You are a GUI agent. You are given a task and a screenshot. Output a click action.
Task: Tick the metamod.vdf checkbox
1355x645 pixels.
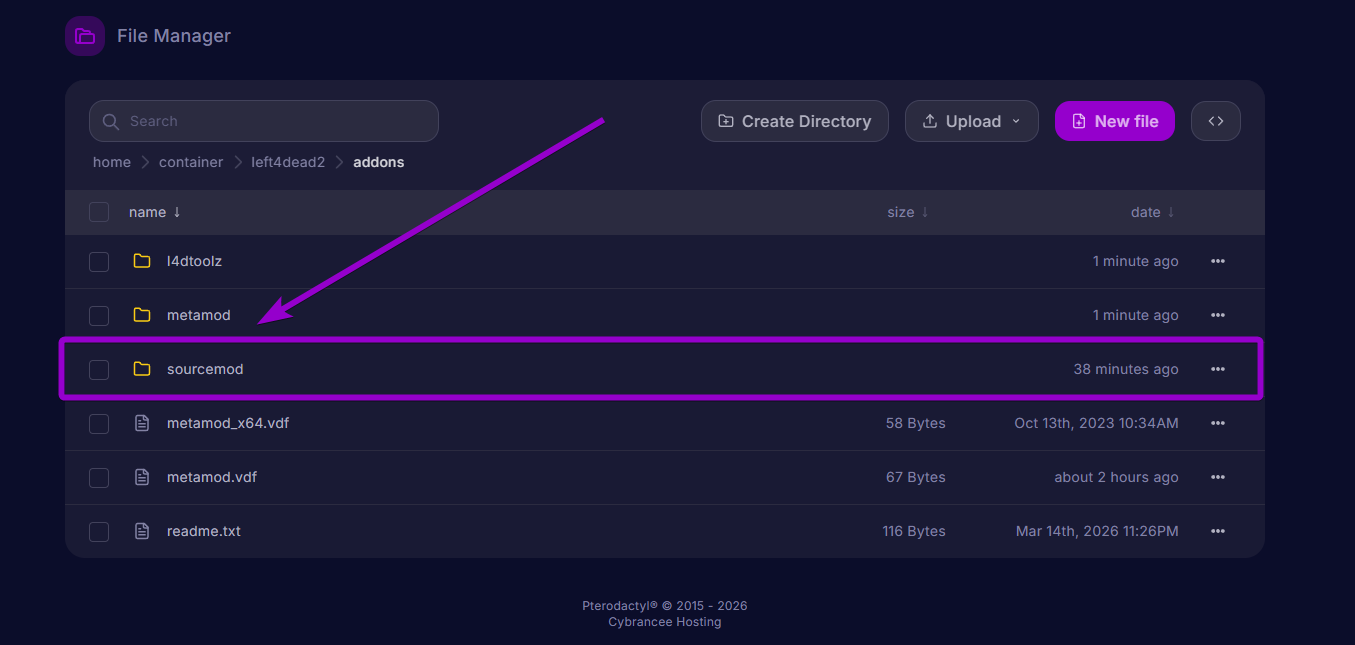99,477
